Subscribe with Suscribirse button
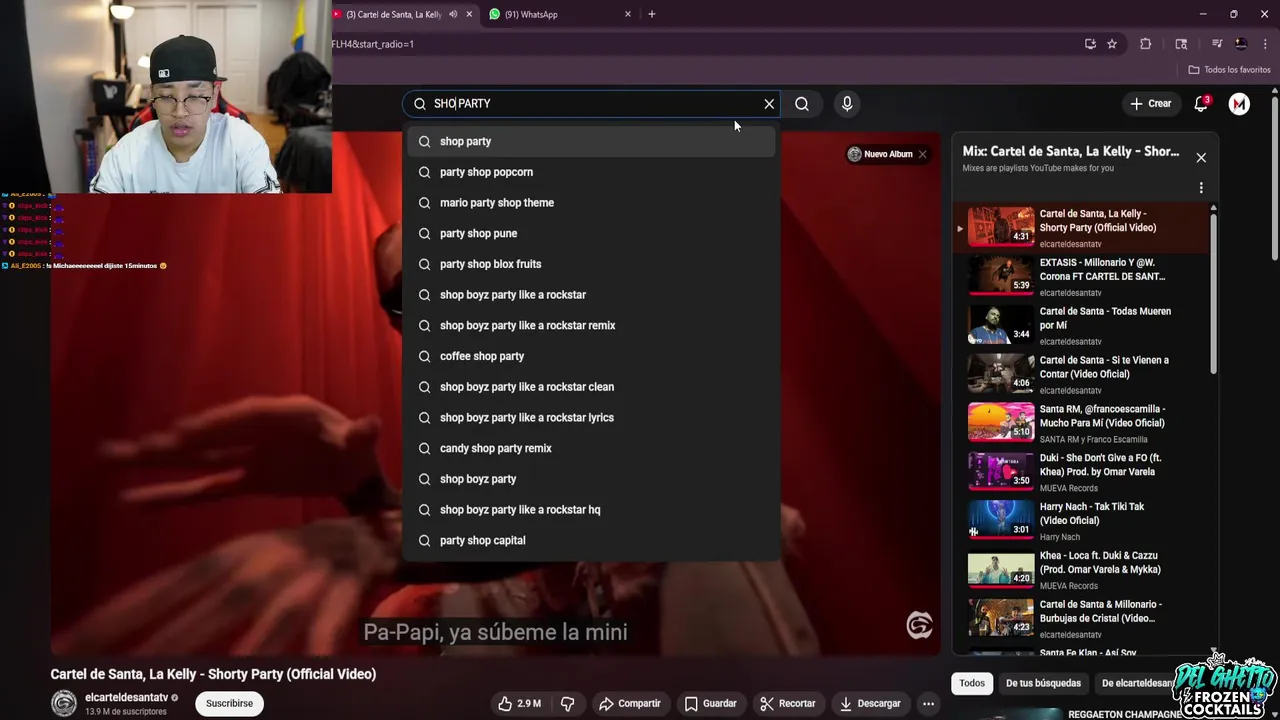Image resolution: width=1280 pixels, height=720 pixels. pyautogui.click(x=229, y=704)
